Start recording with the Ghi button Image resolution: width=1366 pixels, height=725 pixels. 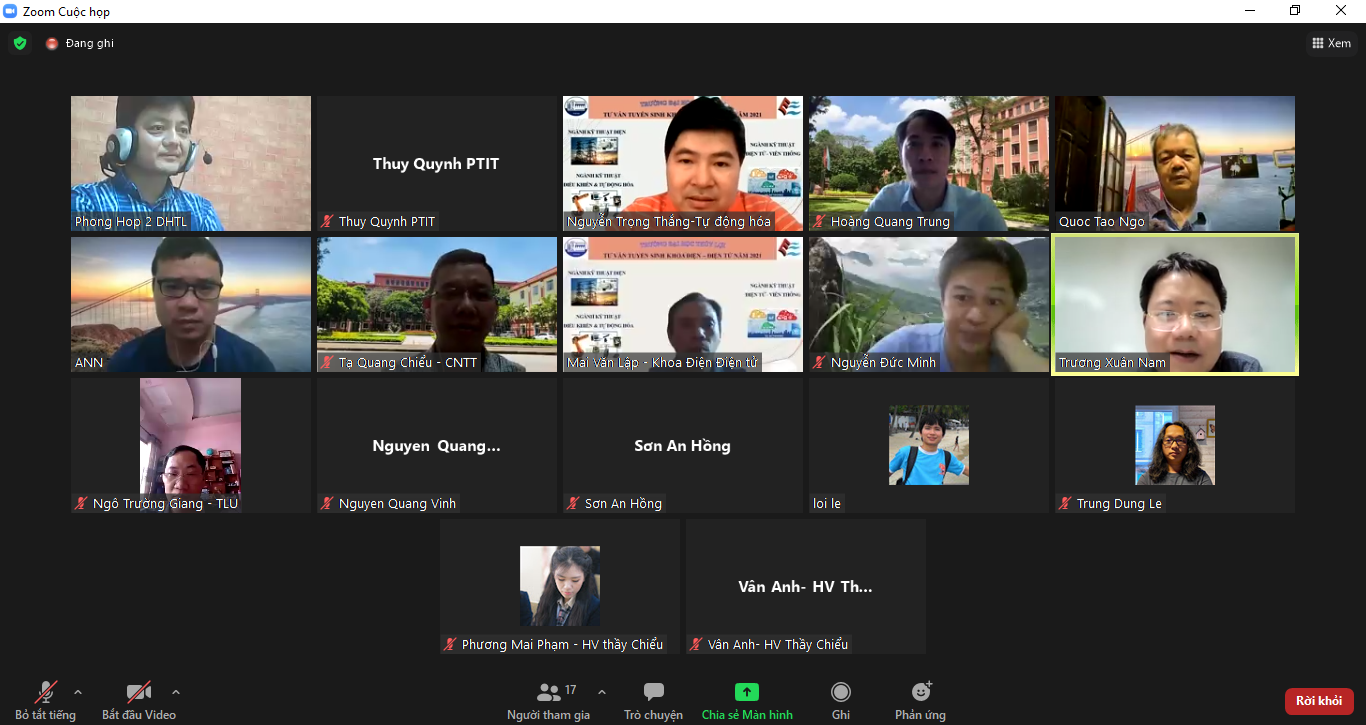tap(841, 700)
